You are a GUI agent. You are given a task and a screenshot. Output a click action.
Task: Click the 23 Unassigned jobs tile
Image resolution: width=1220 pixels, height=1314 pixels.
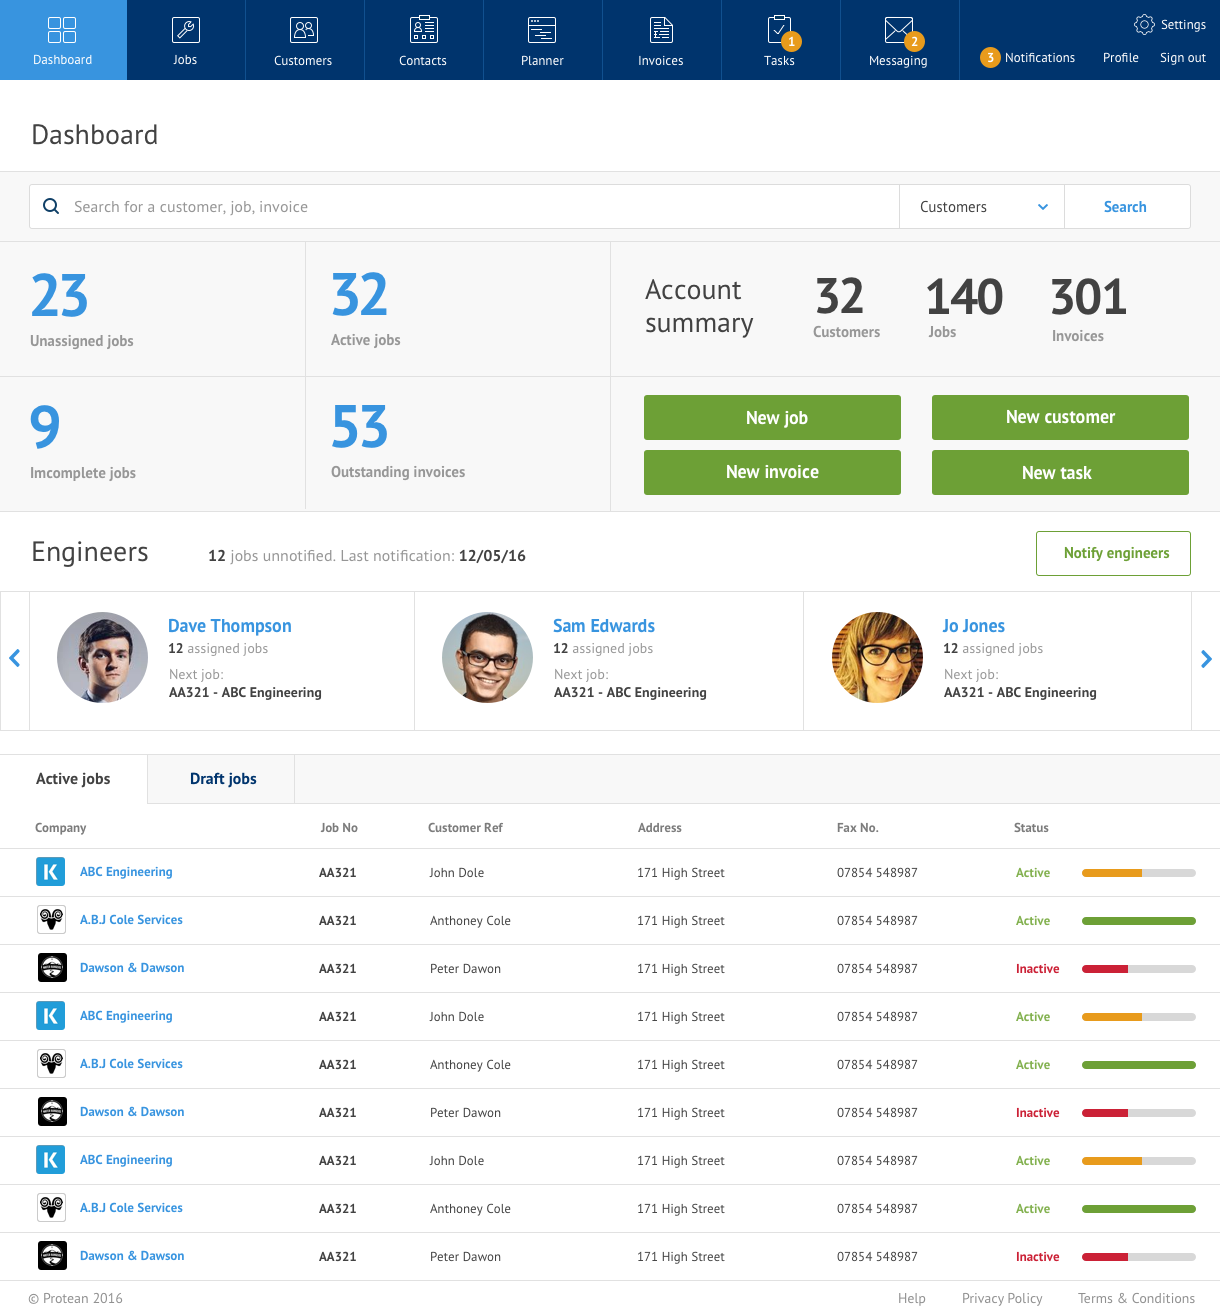click(152, 309)
